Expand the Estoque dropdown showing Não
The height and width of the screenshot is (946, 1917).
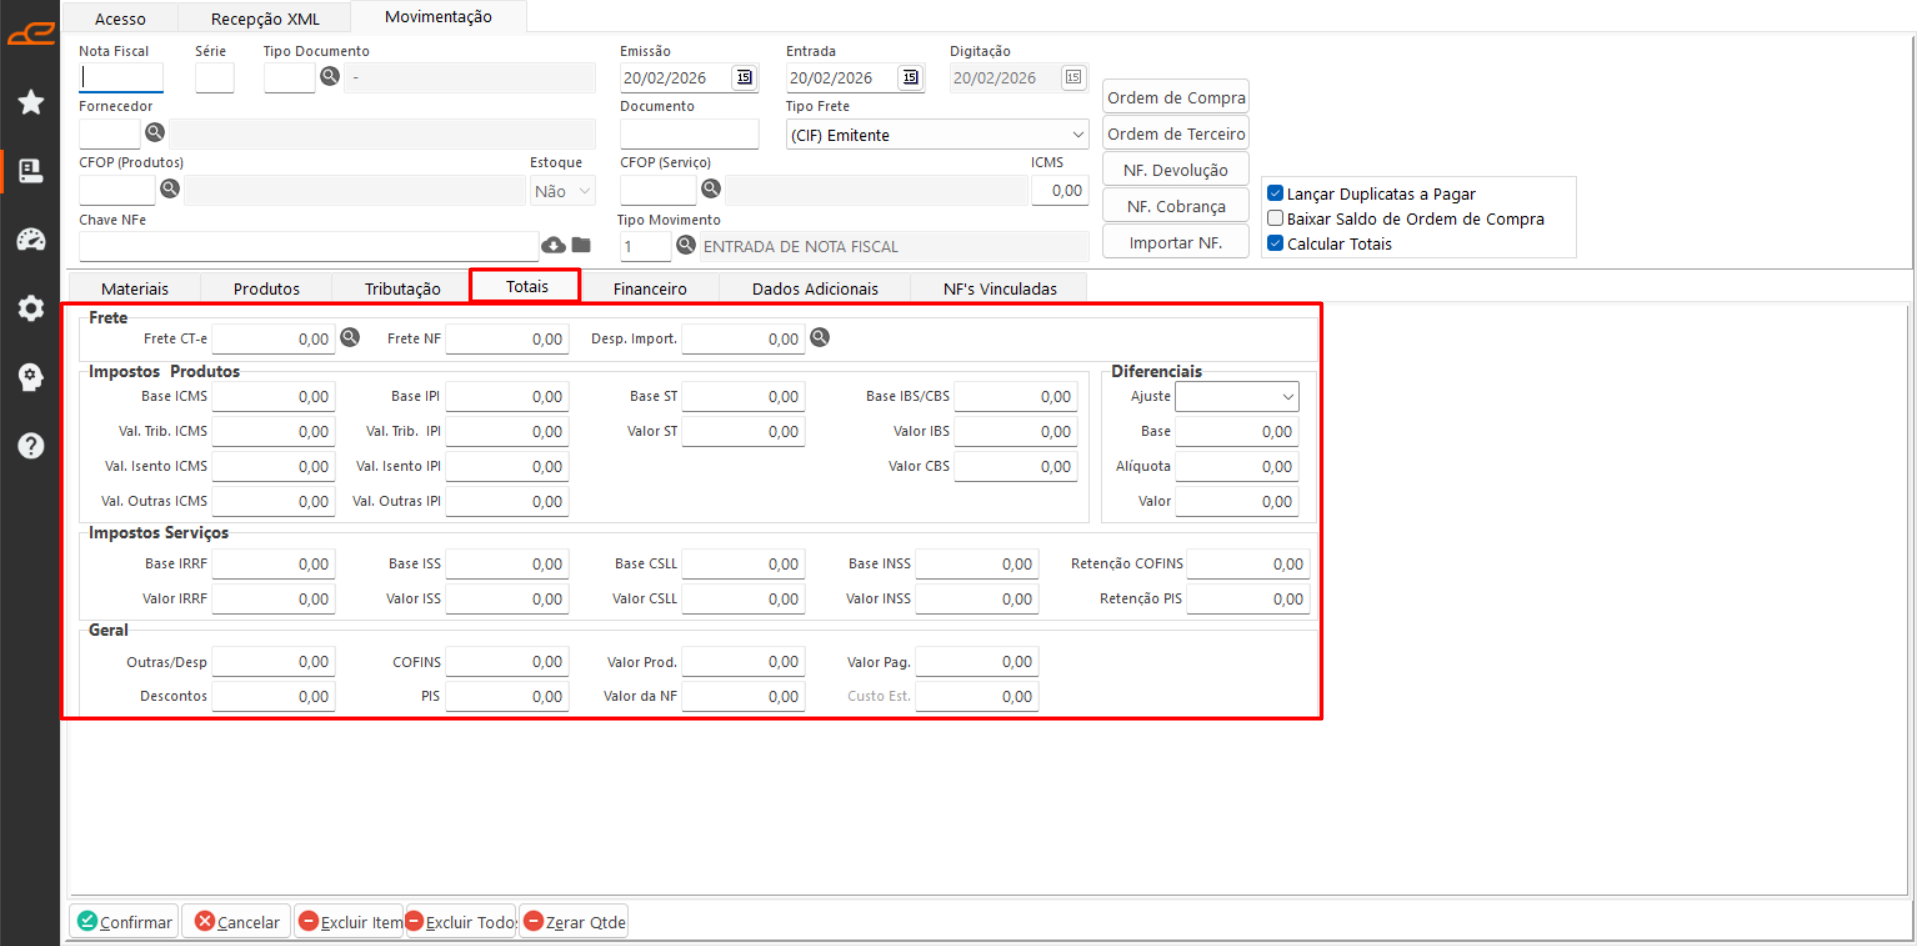click(x=584, y=191)
